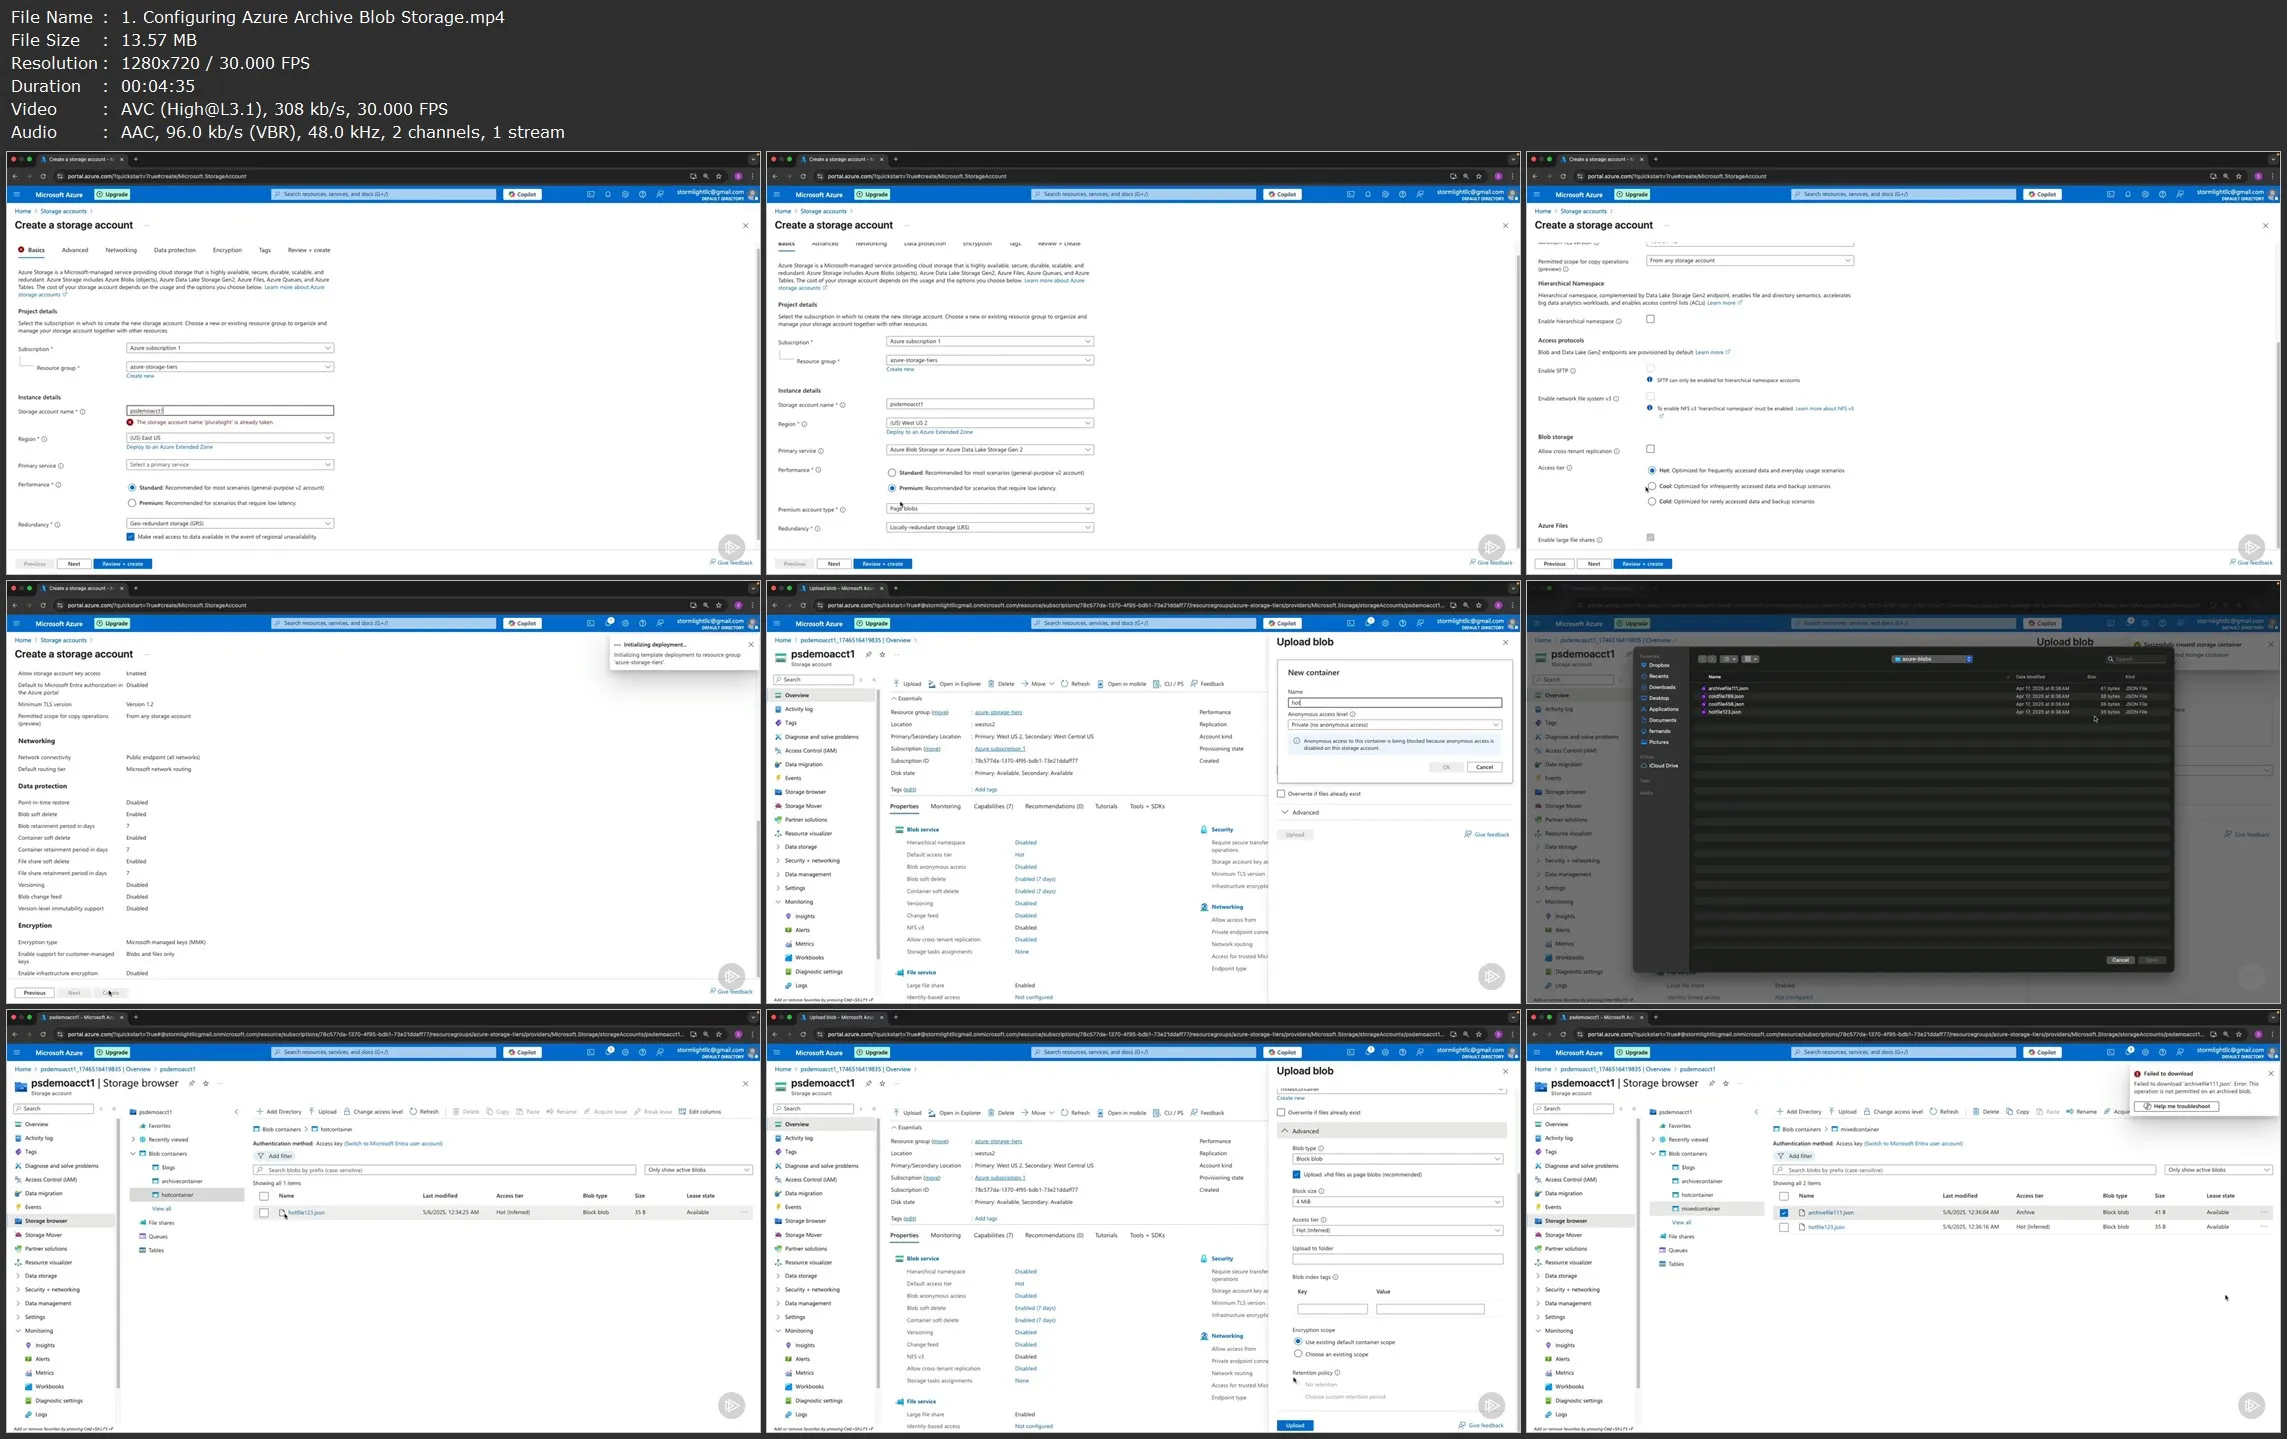Open the 'Private (no anonymous access)' dropdown
The height and width of the screenshot is (1439, 2287).
[x=1395, y=725]
